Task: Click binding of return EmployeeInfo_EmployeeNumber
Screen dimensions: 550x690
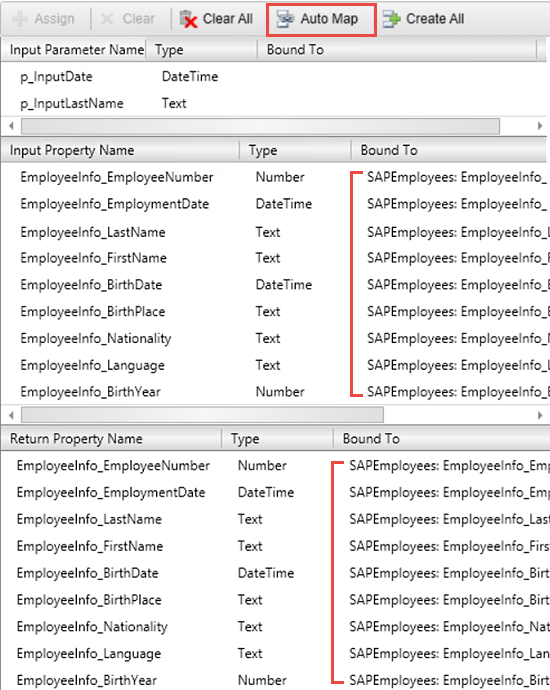Action: (449, 466)
